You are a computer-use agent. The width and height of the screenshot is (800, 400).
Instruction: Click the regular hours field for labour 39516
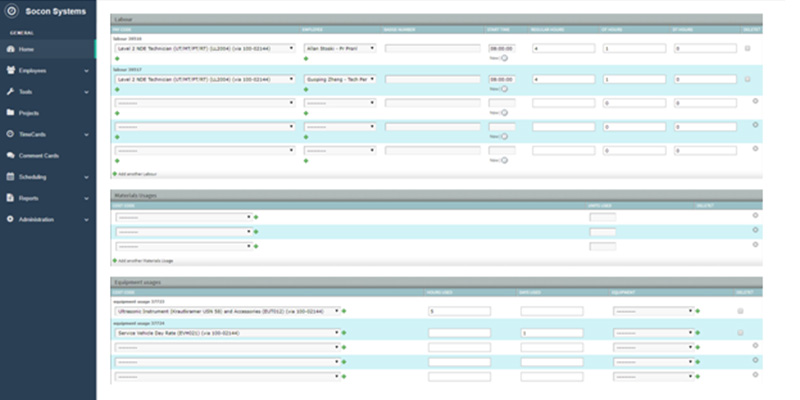coord(563,48)
